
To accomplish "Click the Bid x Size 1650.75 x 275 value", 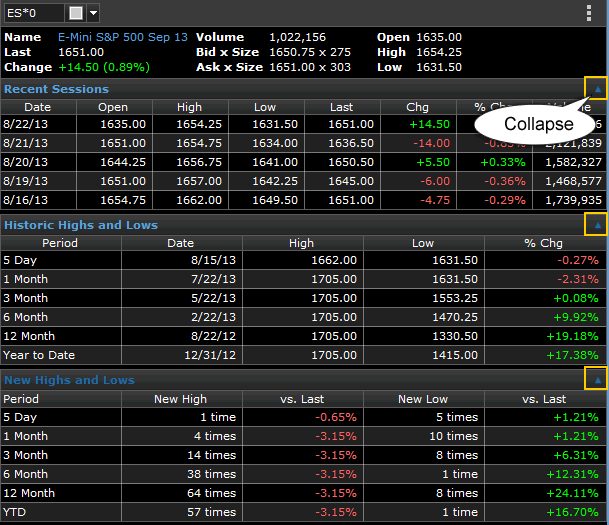I will point(310,52).
